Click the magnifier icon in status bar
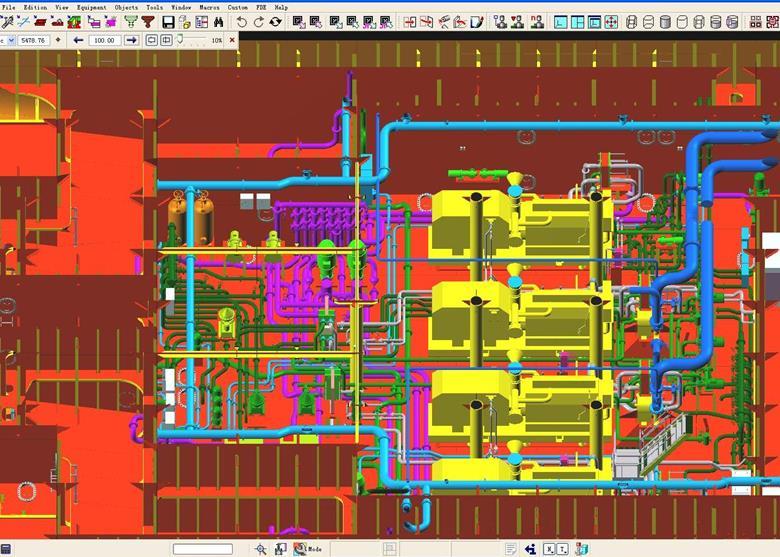 point(261,549)
